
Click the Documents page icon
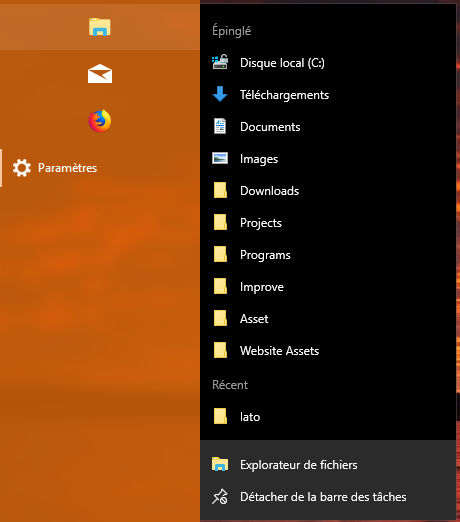(x=220, y=126)
